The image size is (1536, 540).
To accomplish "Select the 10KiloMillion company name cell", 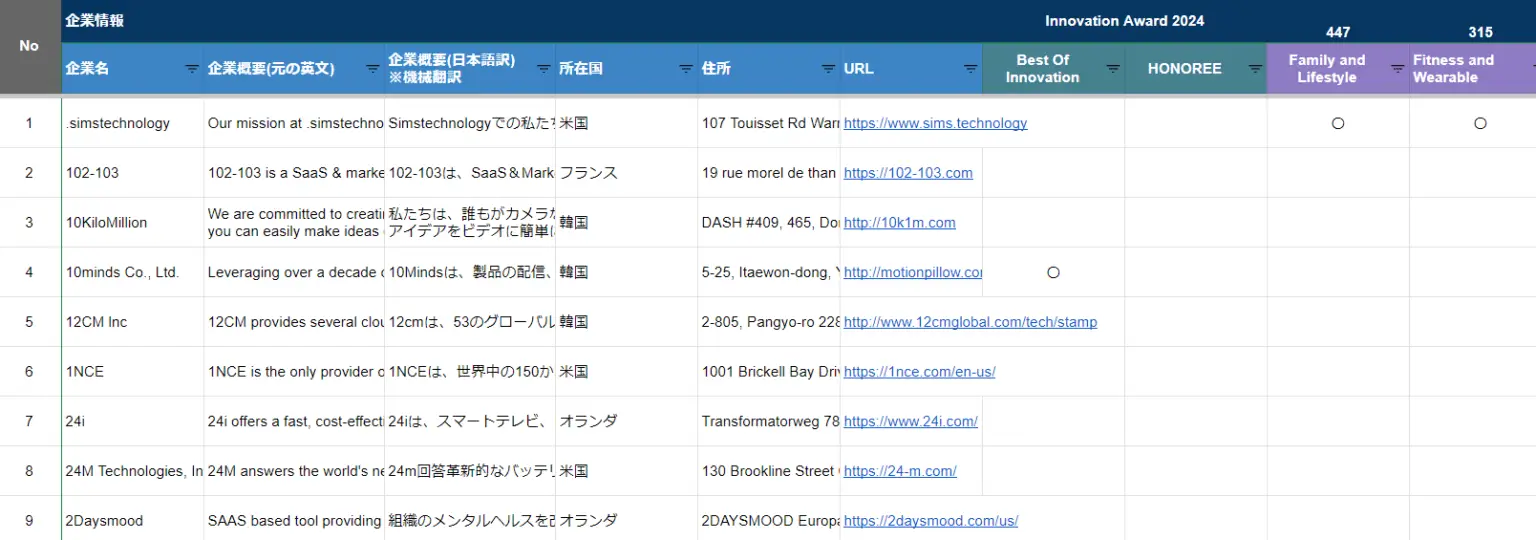I will (x=133, y=222).
